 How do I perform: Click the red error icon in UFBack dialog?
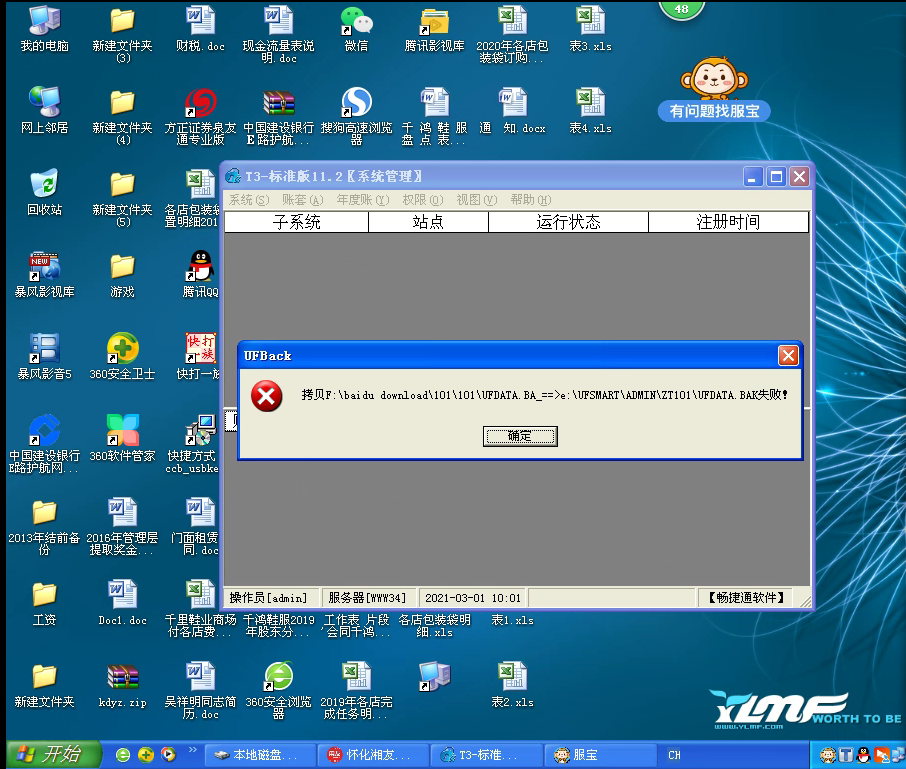(x=266, y=396)
